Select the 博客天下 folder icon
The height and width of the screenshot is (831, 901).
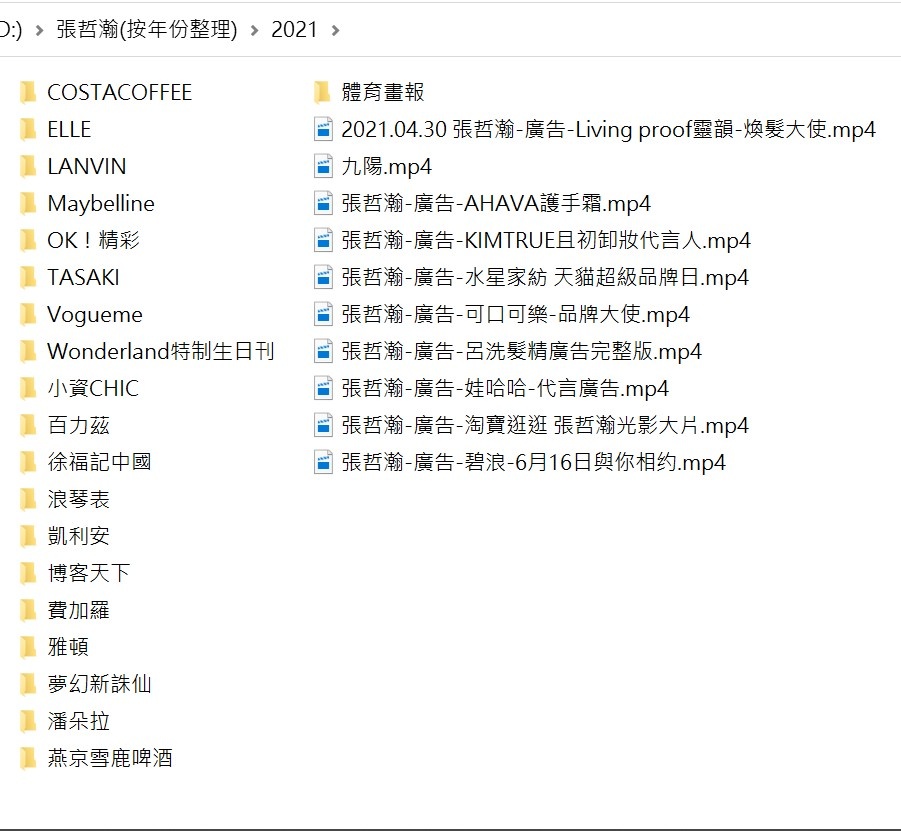pyautogui.click(x=28, y=573)
